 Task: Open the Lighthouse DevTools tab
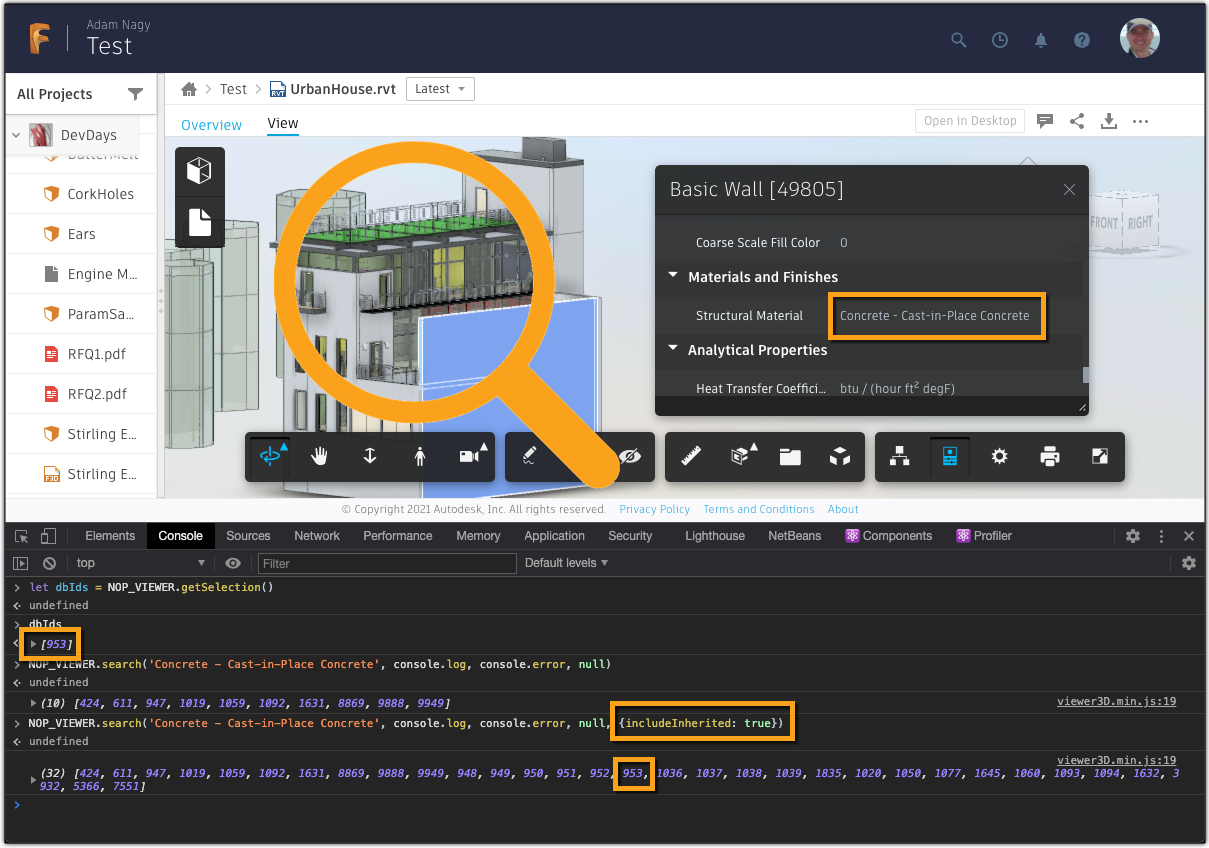click(x=715, y=536)
